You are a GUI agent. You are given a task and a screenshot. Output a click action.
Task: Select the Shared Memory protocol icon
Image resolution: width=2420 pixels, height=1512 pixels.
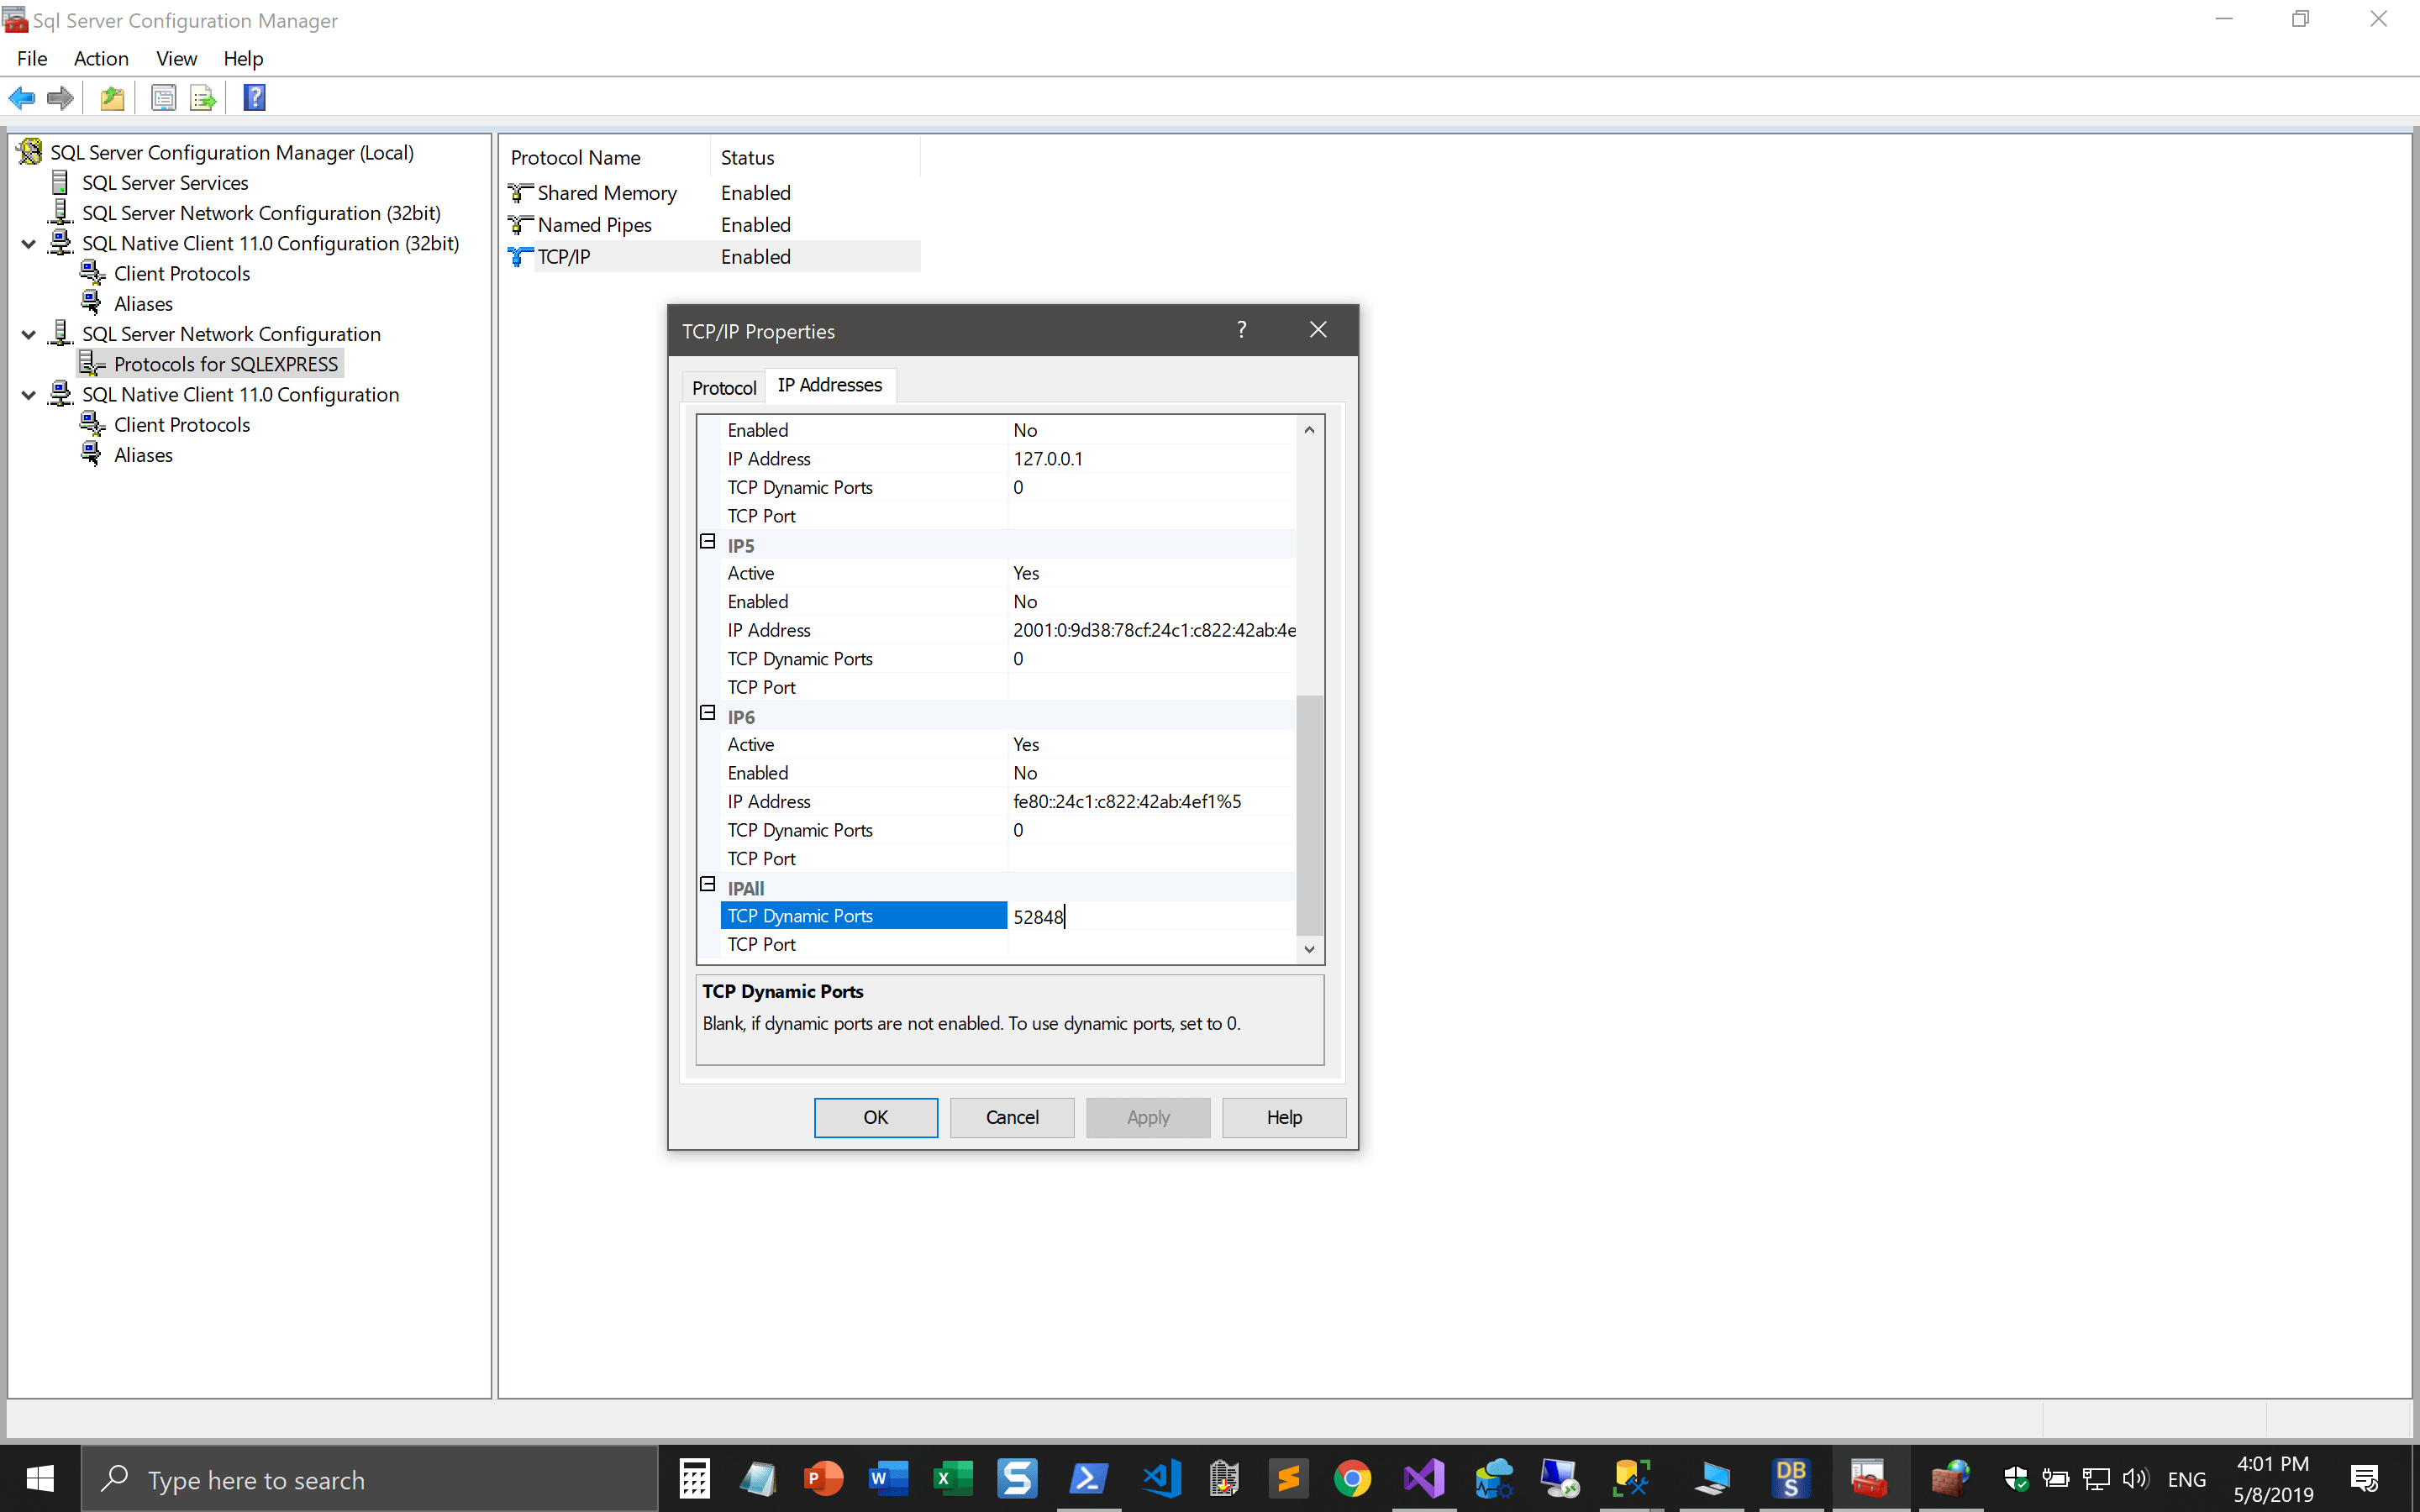click(x=519, y=192)
